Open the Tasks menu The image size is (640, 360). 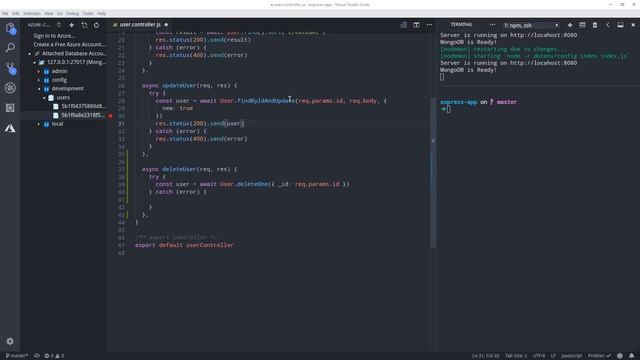[x=88, y=13]
